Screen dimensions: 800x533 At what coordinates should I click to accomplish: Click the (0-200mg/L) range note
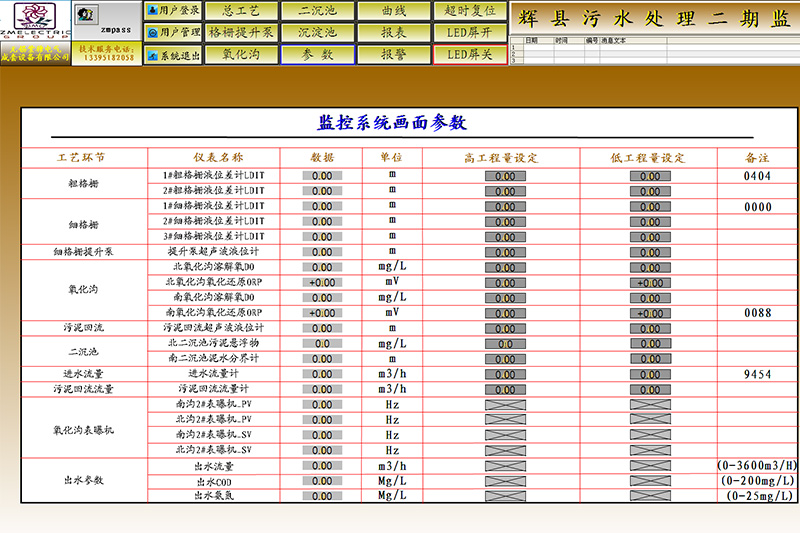(757, 481)
